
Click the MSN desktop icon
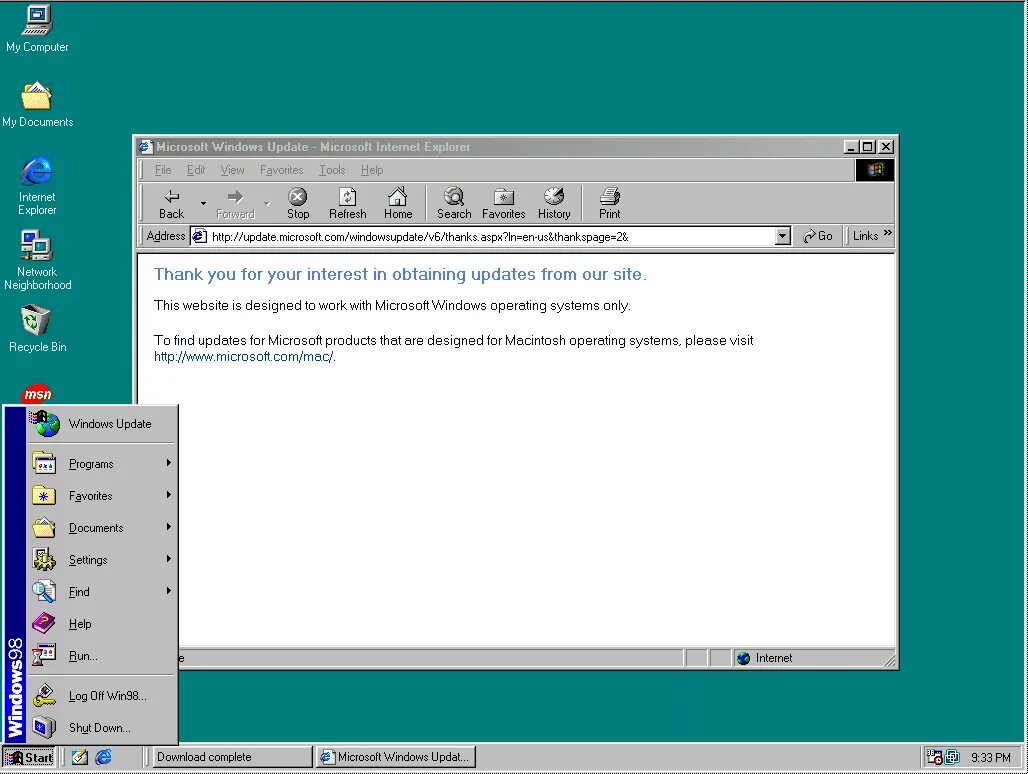37,394
